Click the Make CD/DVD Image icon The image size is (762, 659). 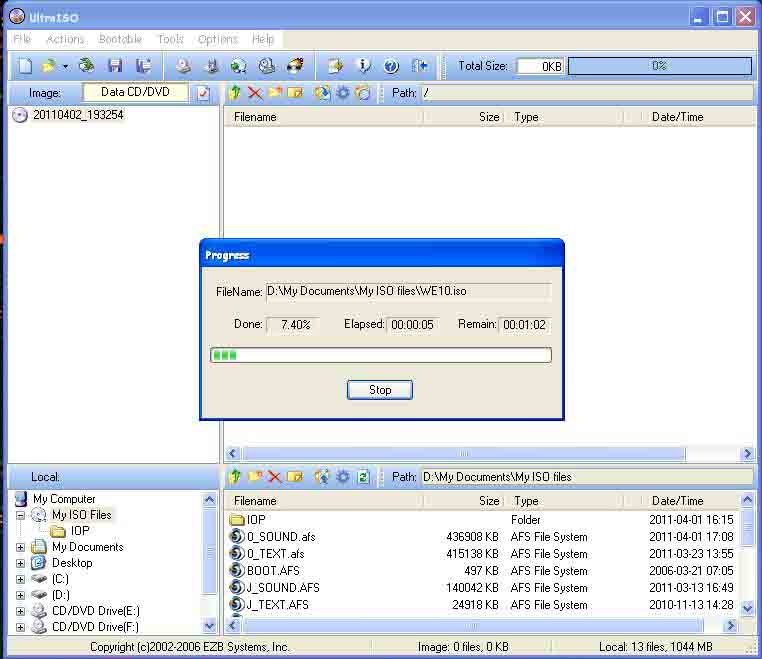tap(183, 66)
